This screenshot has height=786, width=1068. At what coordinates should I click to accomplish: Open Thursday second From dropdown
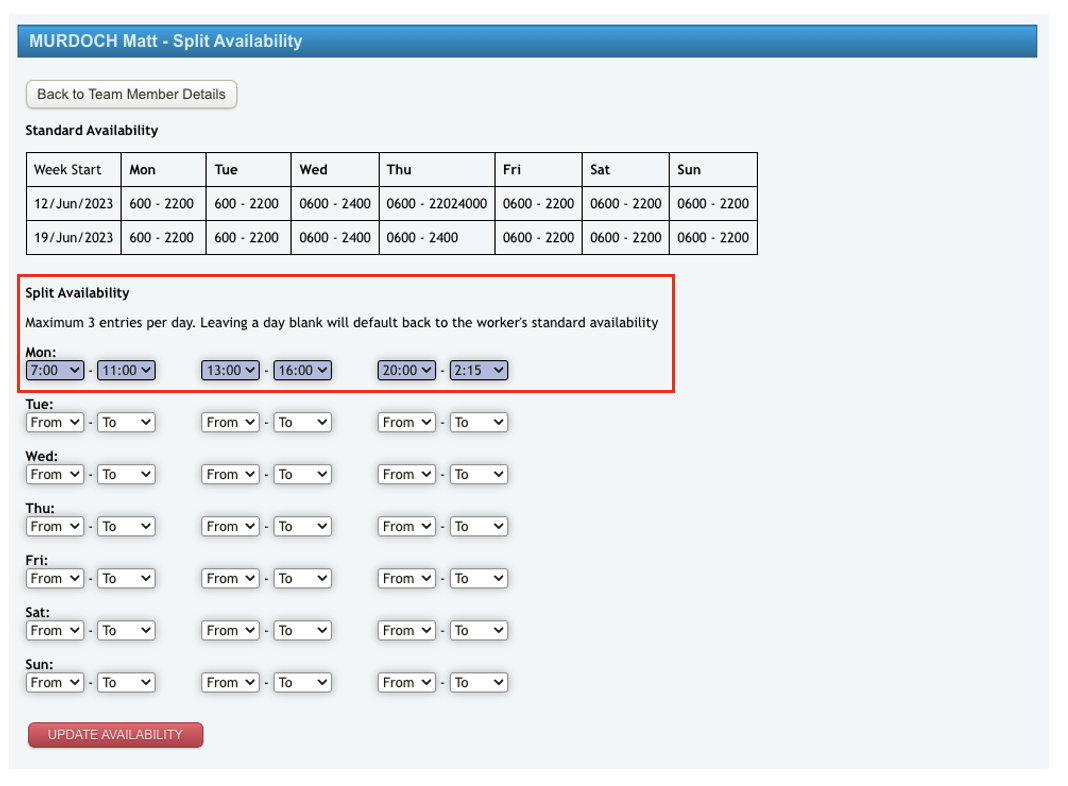[x=230, y=526]
